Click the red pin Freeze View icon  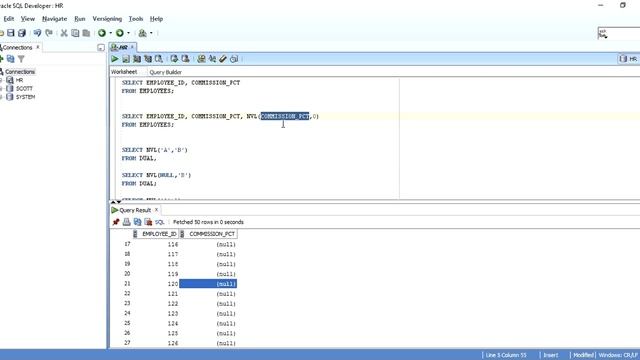click(x=116, y=222)
